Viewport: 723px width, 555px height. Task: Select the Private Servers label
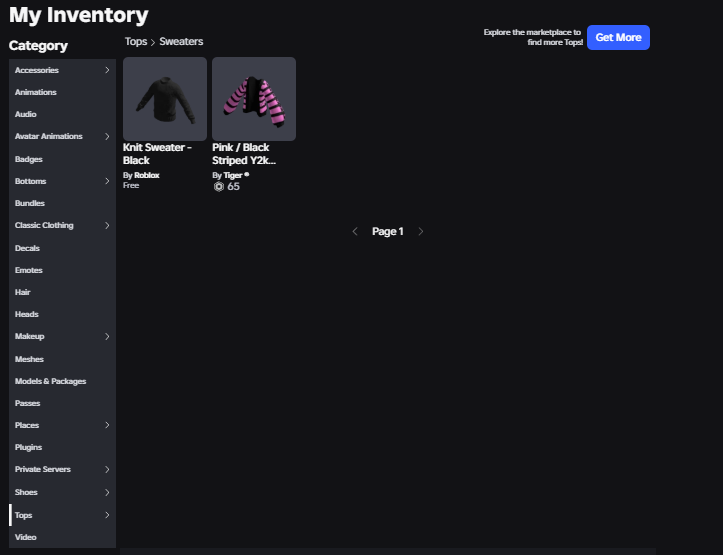coord(42,469)
